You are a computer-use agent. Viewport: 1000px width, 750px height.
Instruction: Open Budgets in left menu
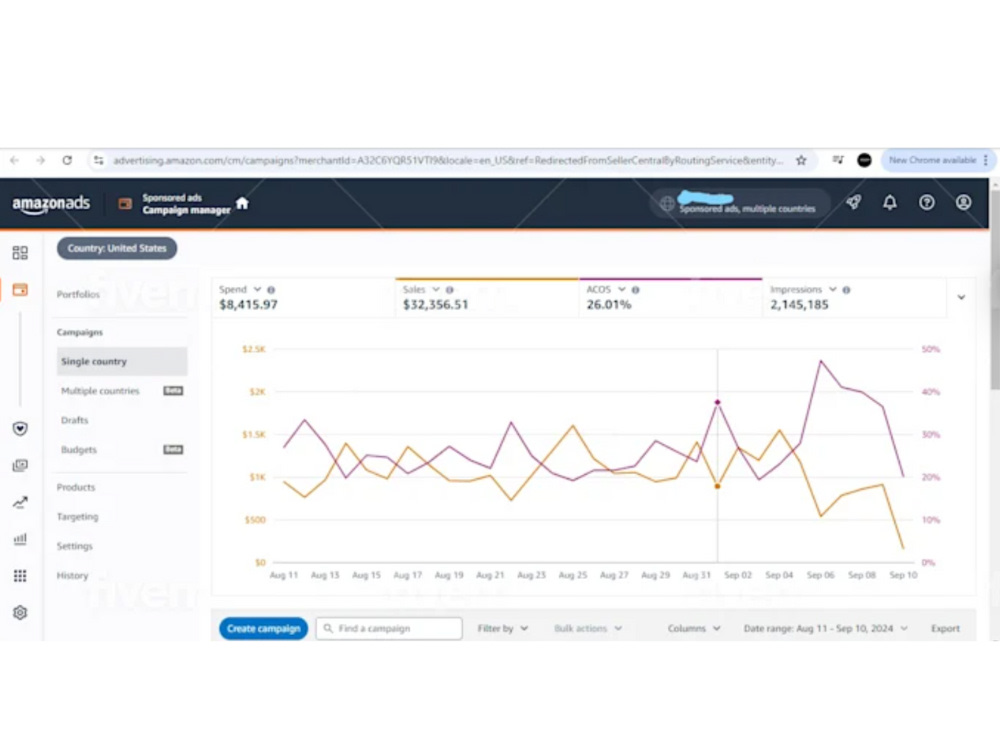click(79, 450)
